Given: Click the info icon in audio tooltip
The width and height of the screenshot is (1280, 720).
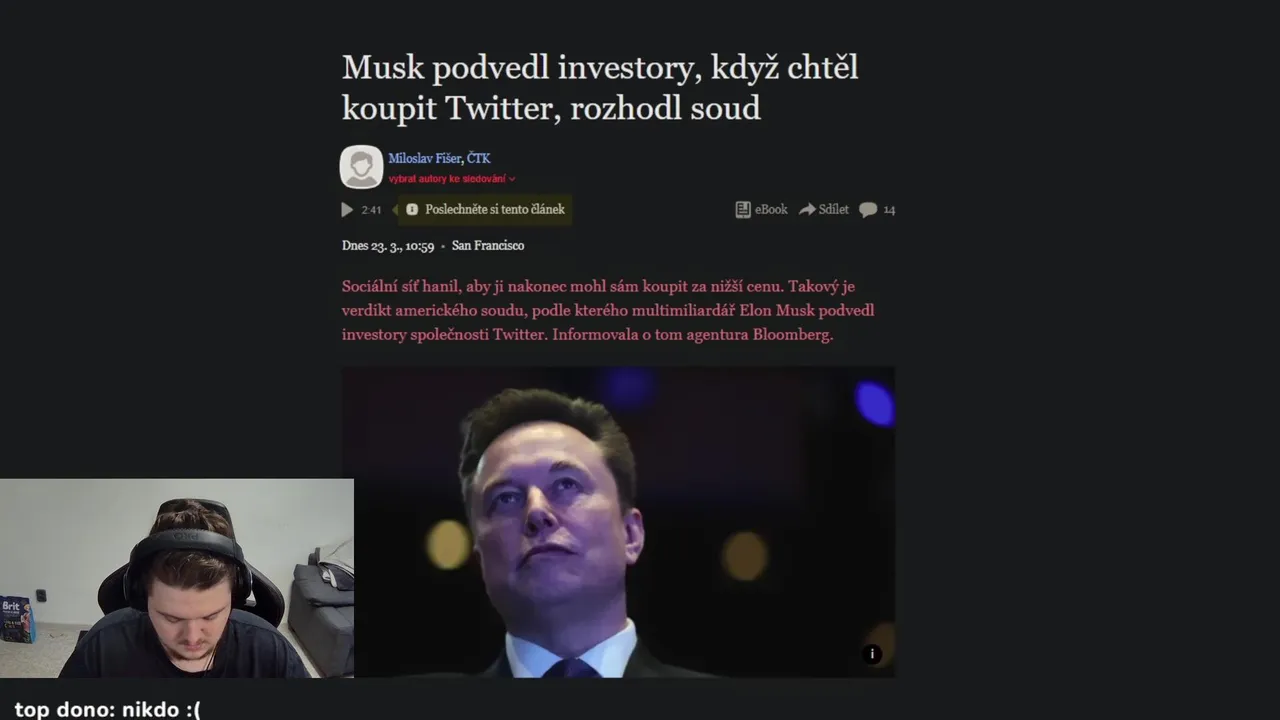Looking at the screenshot, I should [x=412, y=210].
